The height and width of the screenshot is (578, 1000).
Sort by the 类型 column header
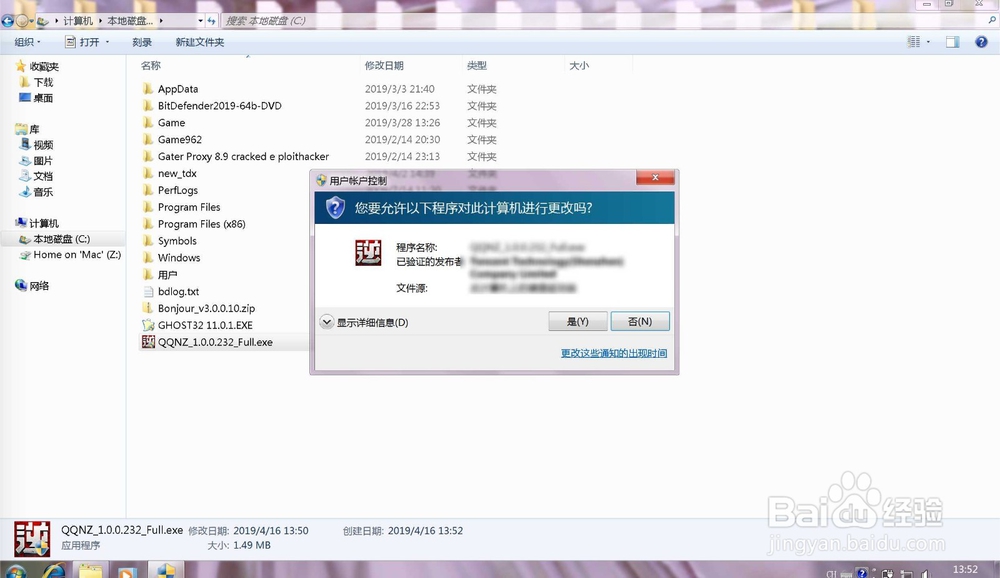pyautogui.click(x=477, y=66)
